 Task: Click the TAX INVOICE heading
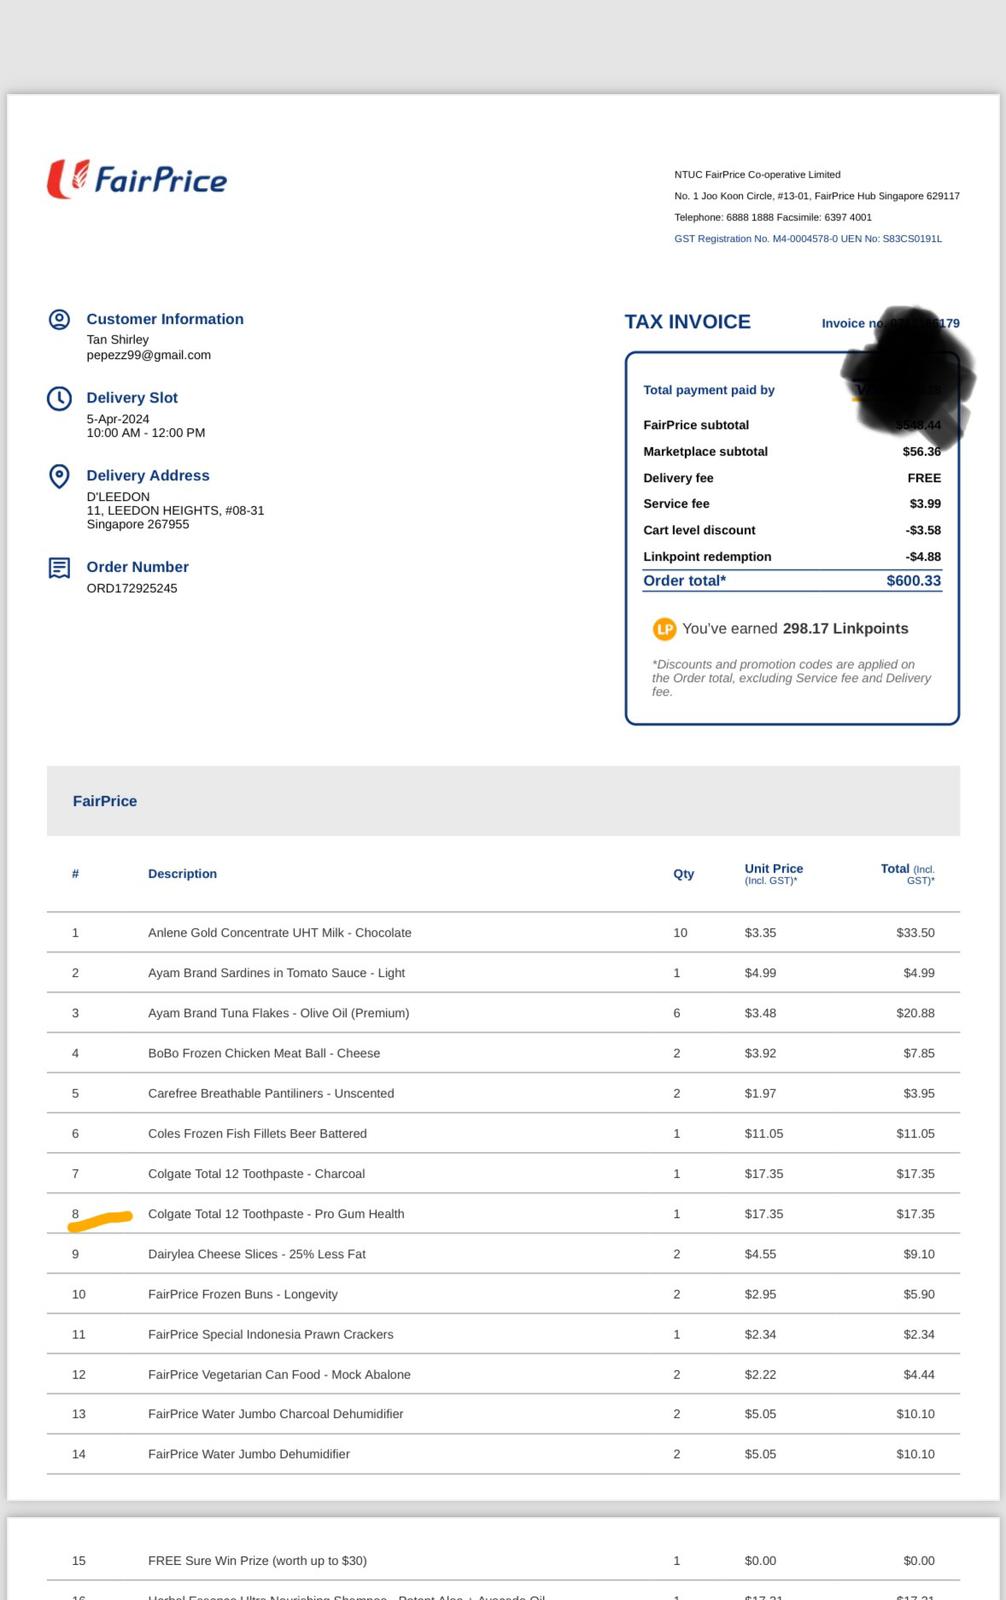pyautogui.click(x=688, y=322)
